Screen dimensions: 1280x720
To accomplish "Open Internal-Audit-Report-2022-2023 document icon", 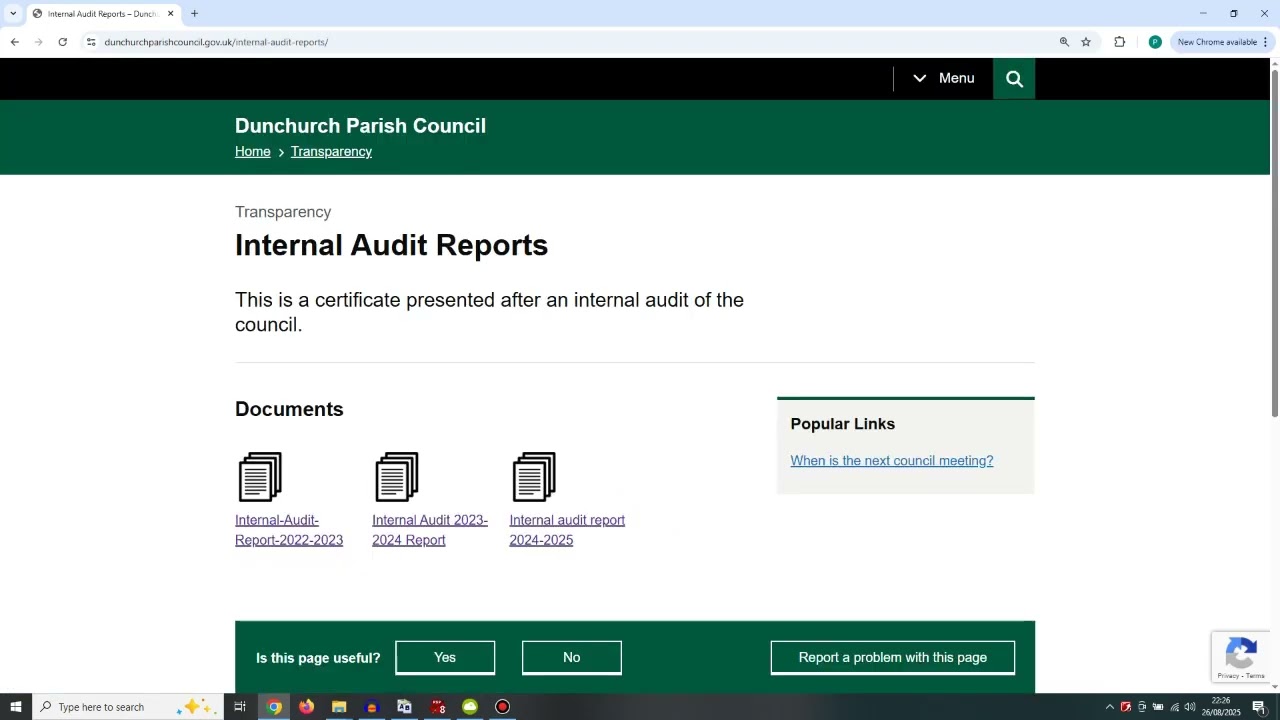I will pyautogui.click(x=260, y=477).
